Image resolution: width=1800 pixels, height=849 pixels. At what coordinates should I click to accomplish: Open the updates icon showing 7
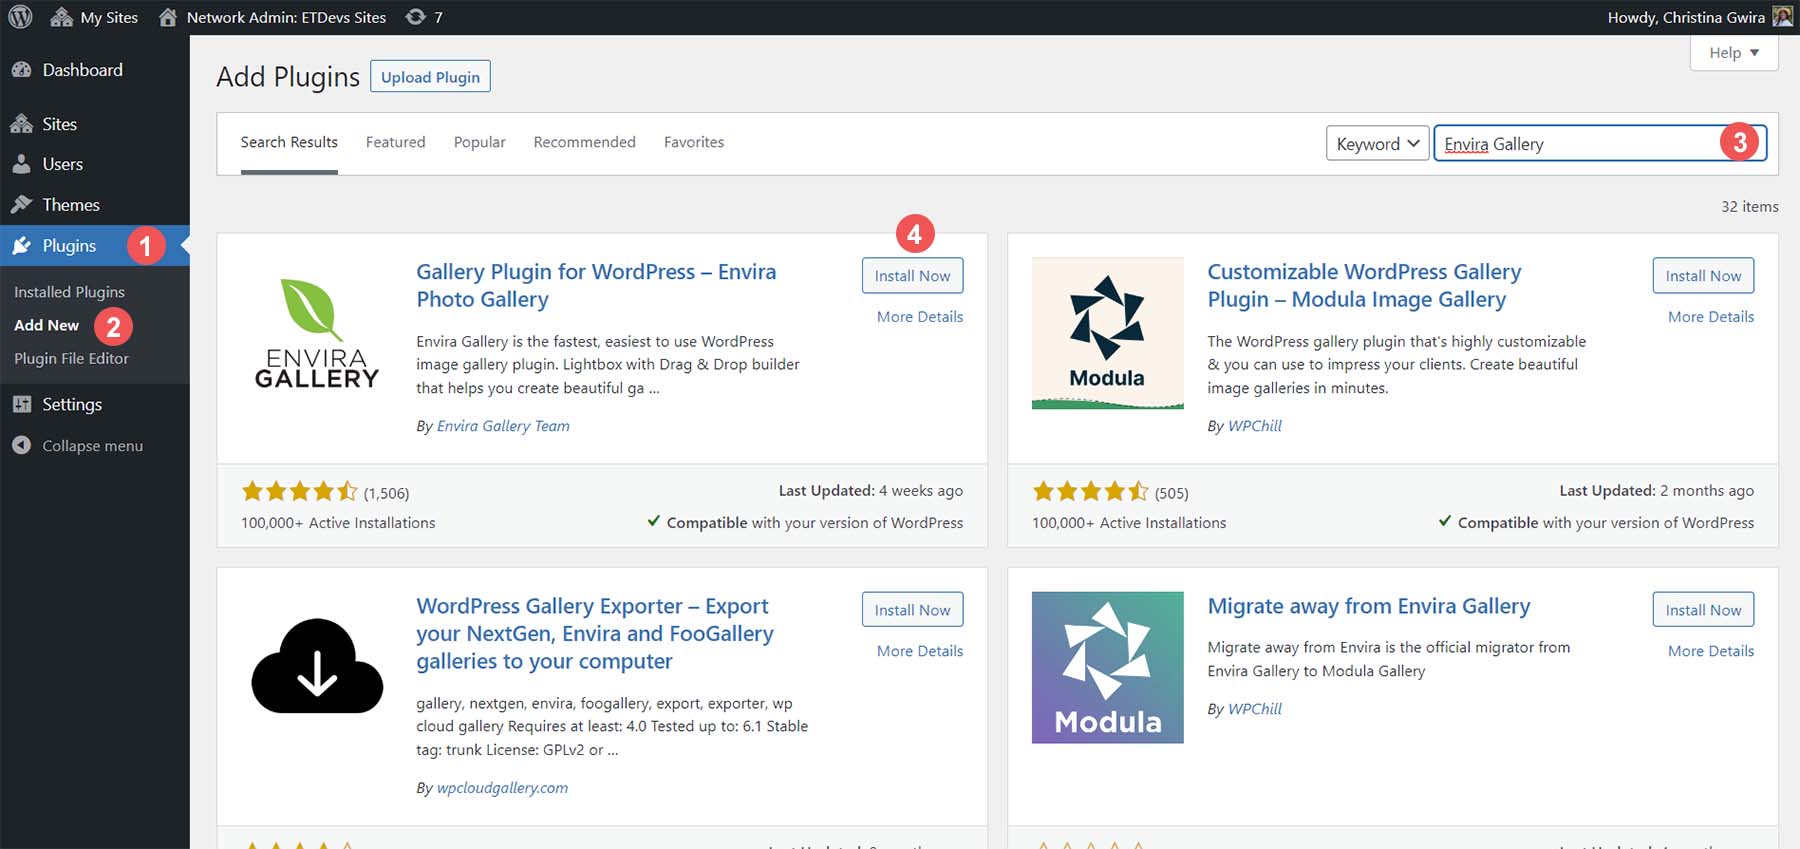tap(415, 17)
